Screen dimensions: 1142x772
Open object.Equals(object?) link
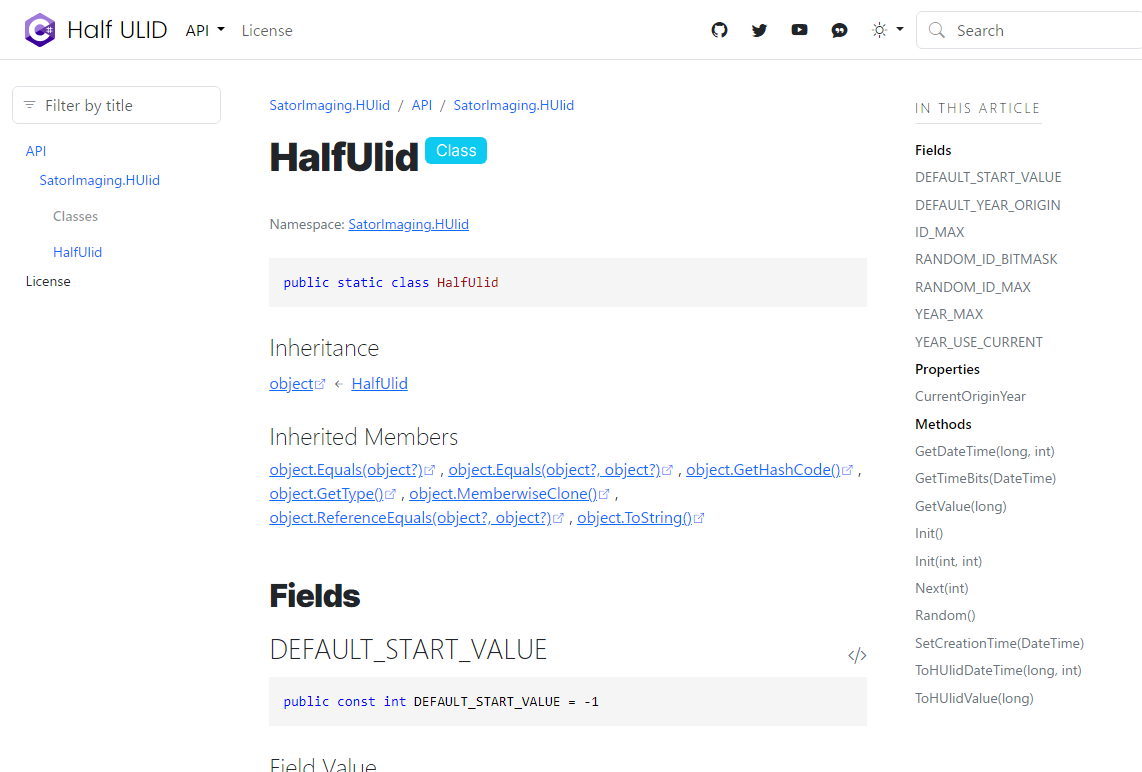click(353, 470)
